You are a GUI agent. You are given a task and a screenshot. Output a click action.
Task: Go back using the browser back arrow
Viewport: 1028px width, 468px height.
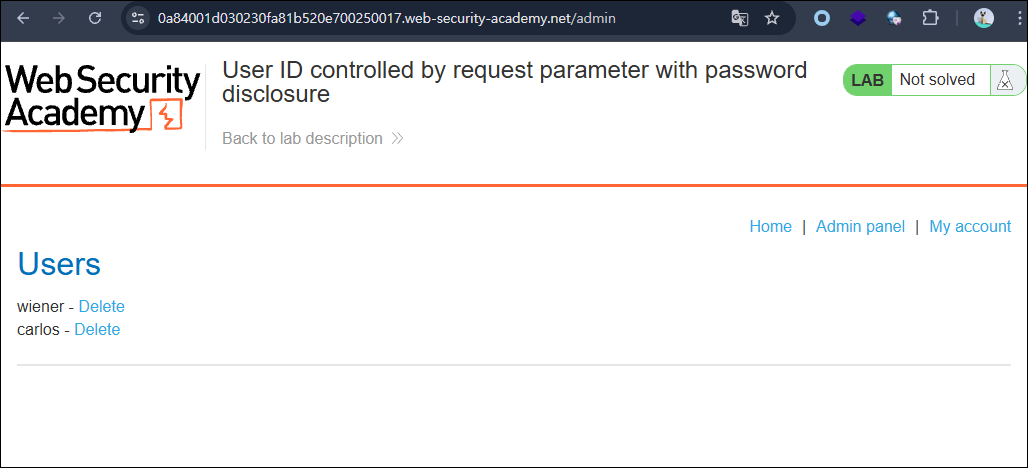(23, 18)
